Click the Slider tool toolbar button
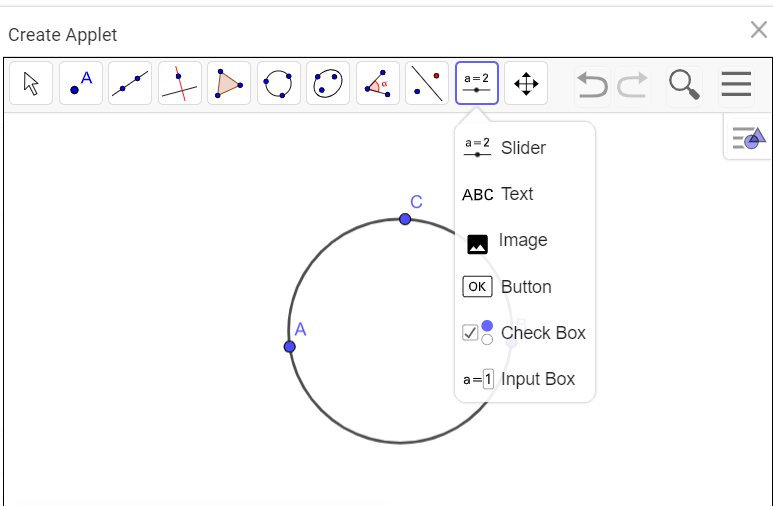Viewport: 773px width, 506px height. 477,83
